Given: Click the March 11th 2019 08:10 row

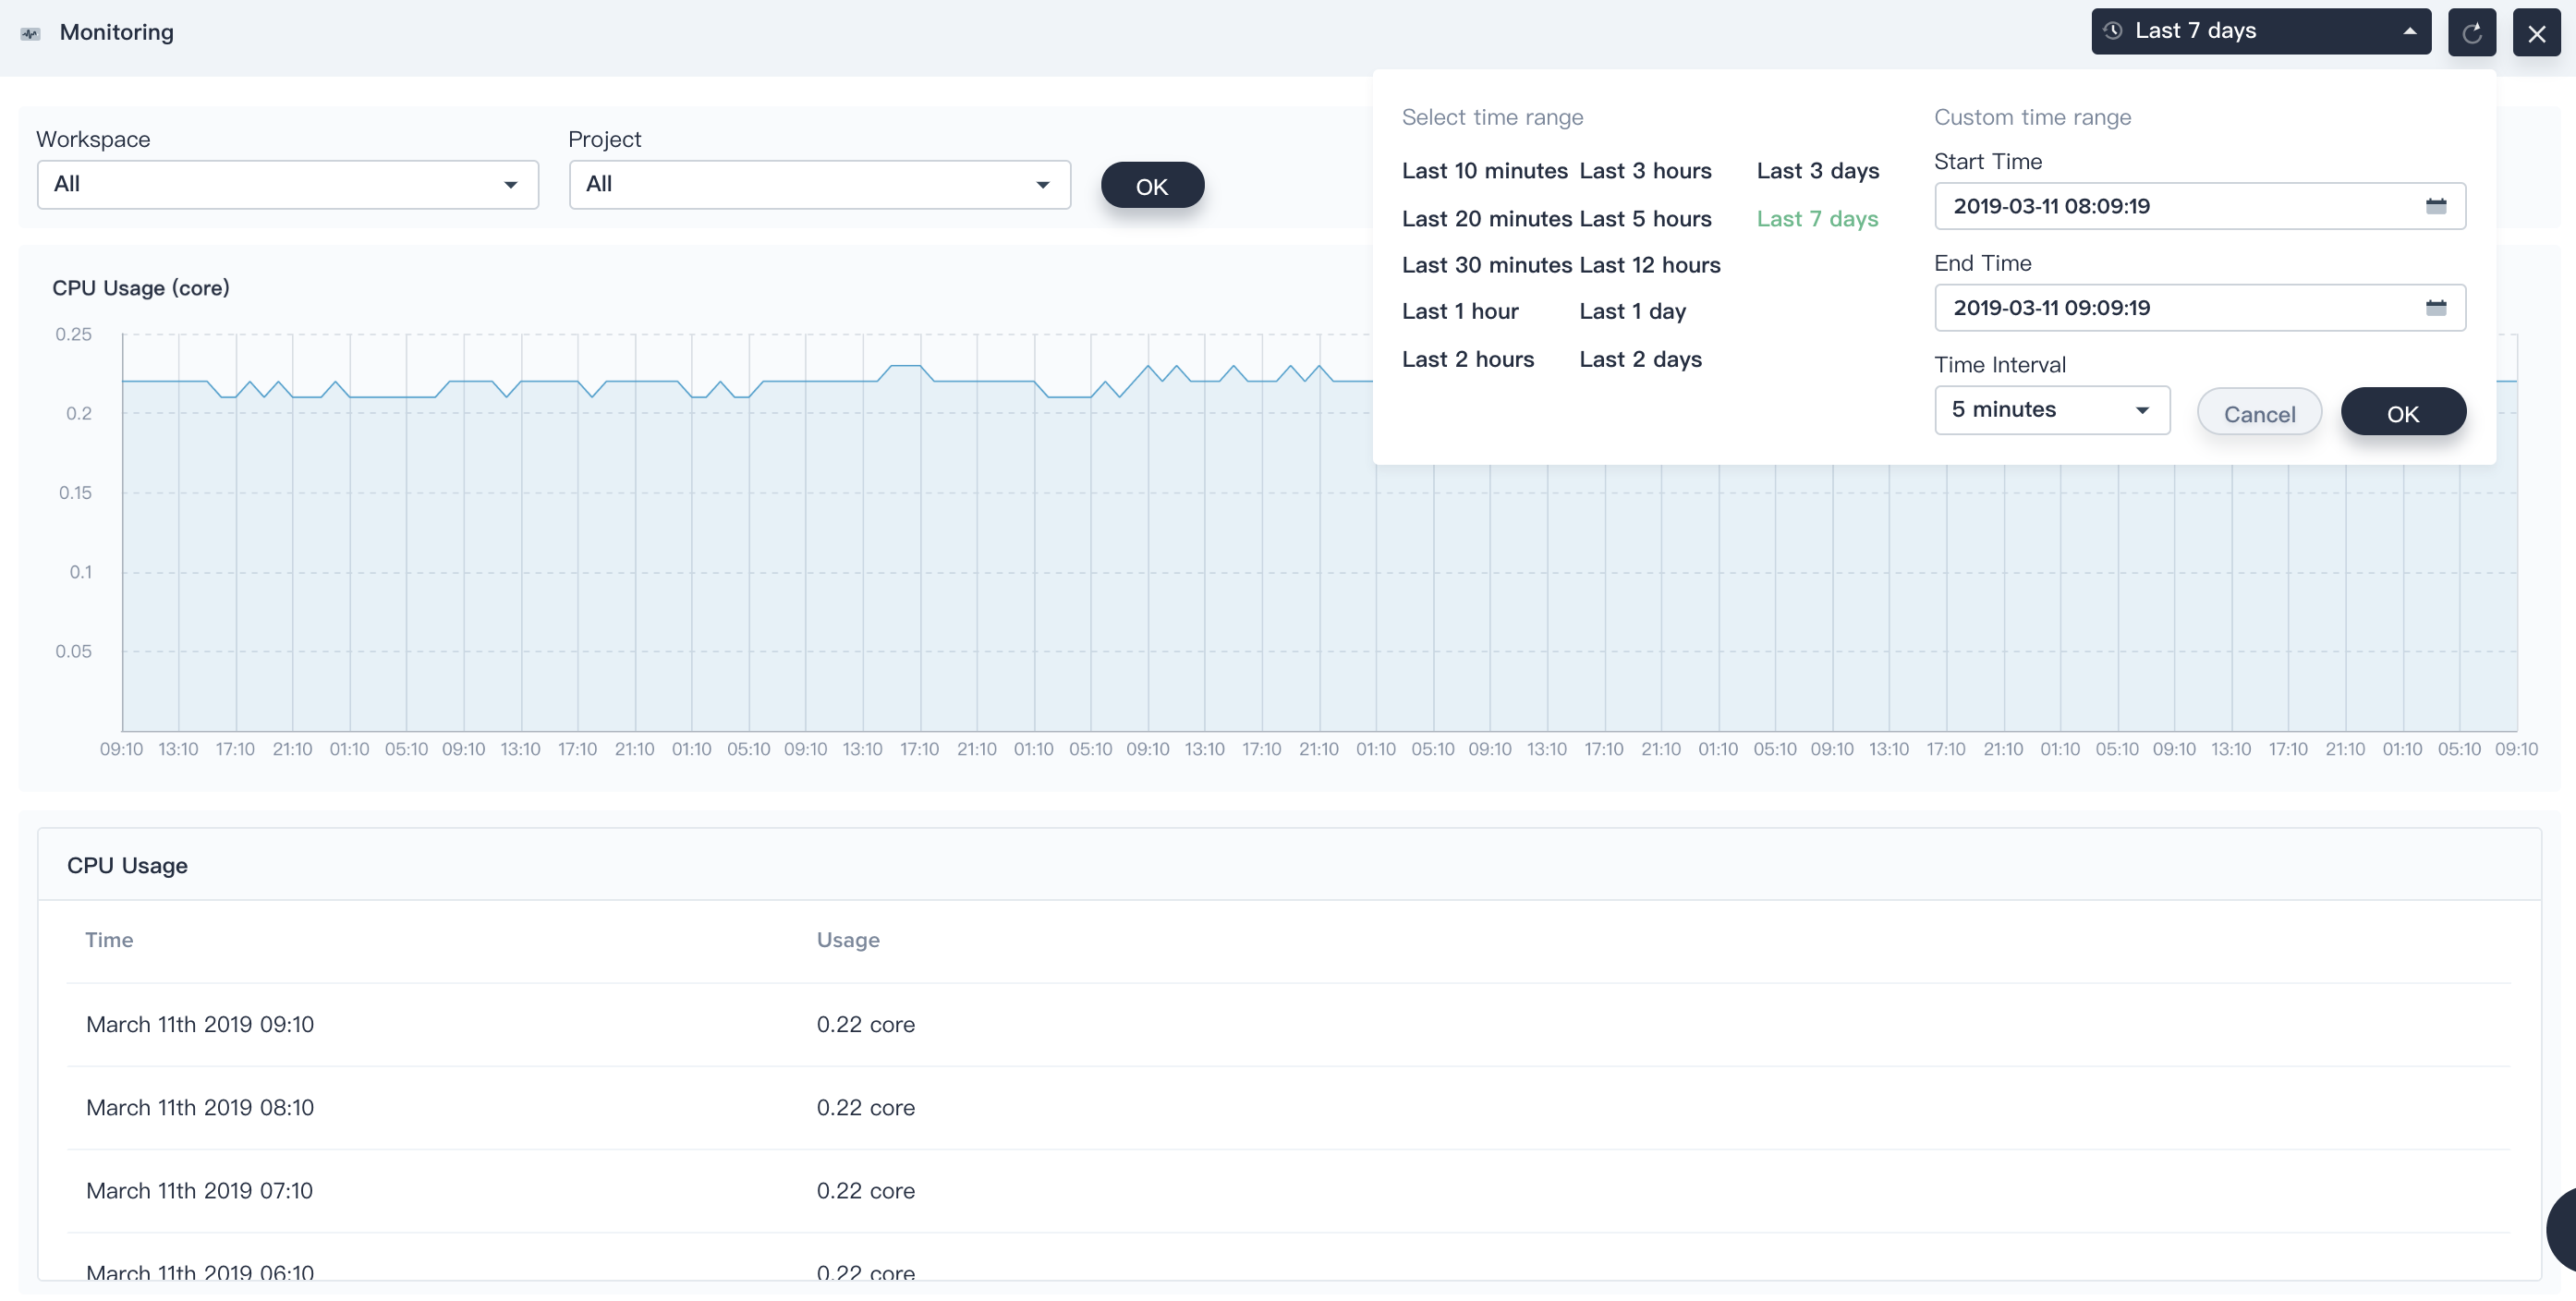Looking at the screenshot, I should 1288,1107.
